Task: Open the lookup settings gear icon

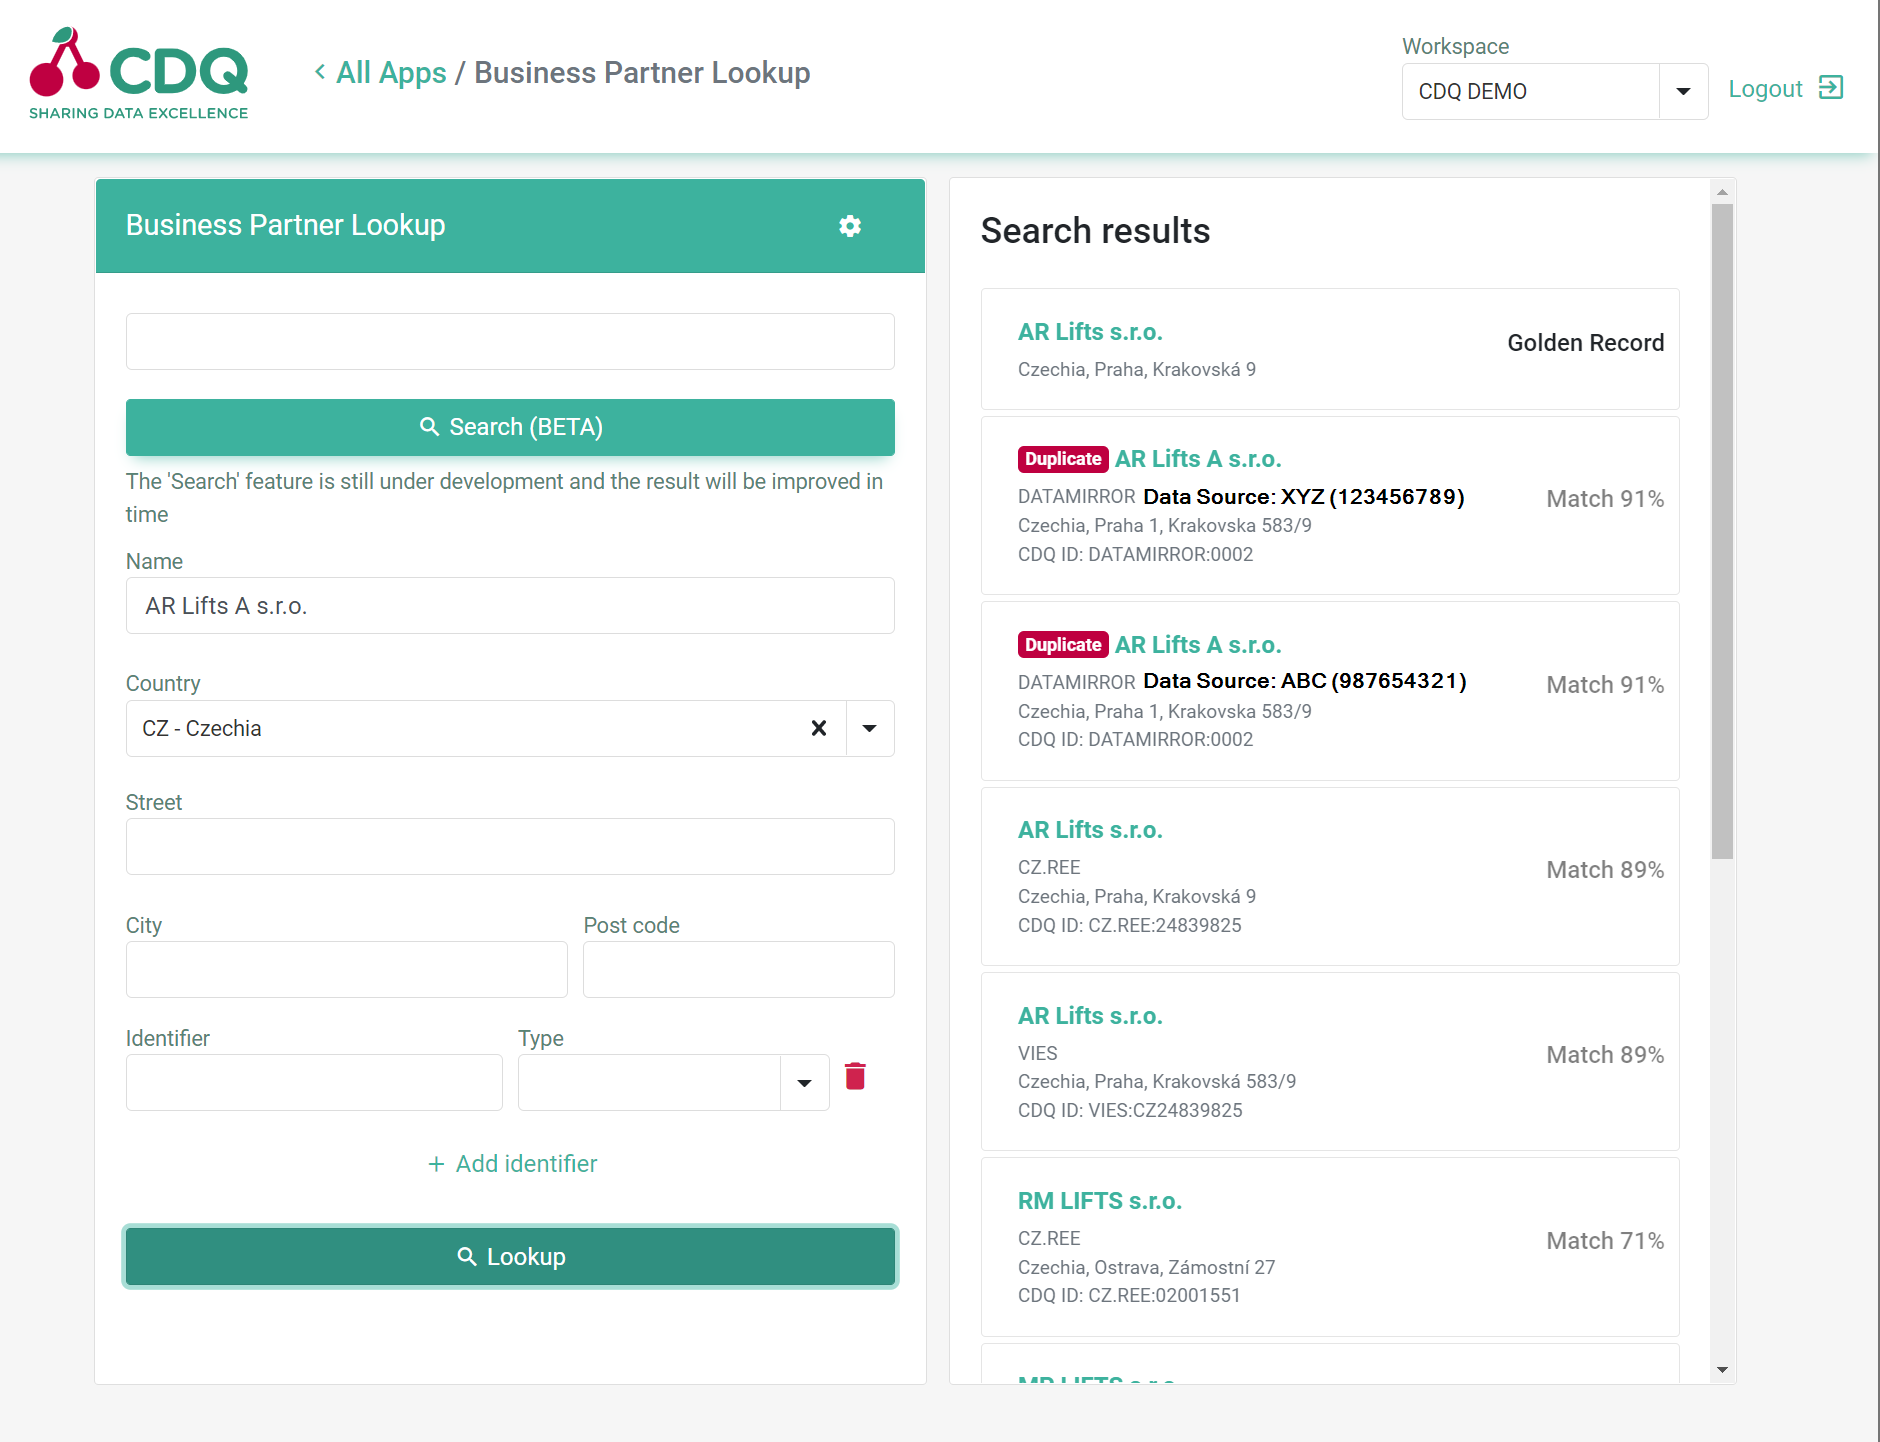Action: 849,226
